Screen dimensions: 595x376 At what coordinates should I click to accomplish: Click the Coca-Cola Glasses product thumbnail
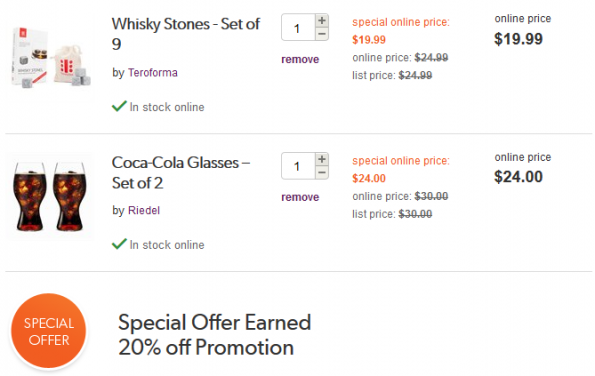click(x=50, y=196)
